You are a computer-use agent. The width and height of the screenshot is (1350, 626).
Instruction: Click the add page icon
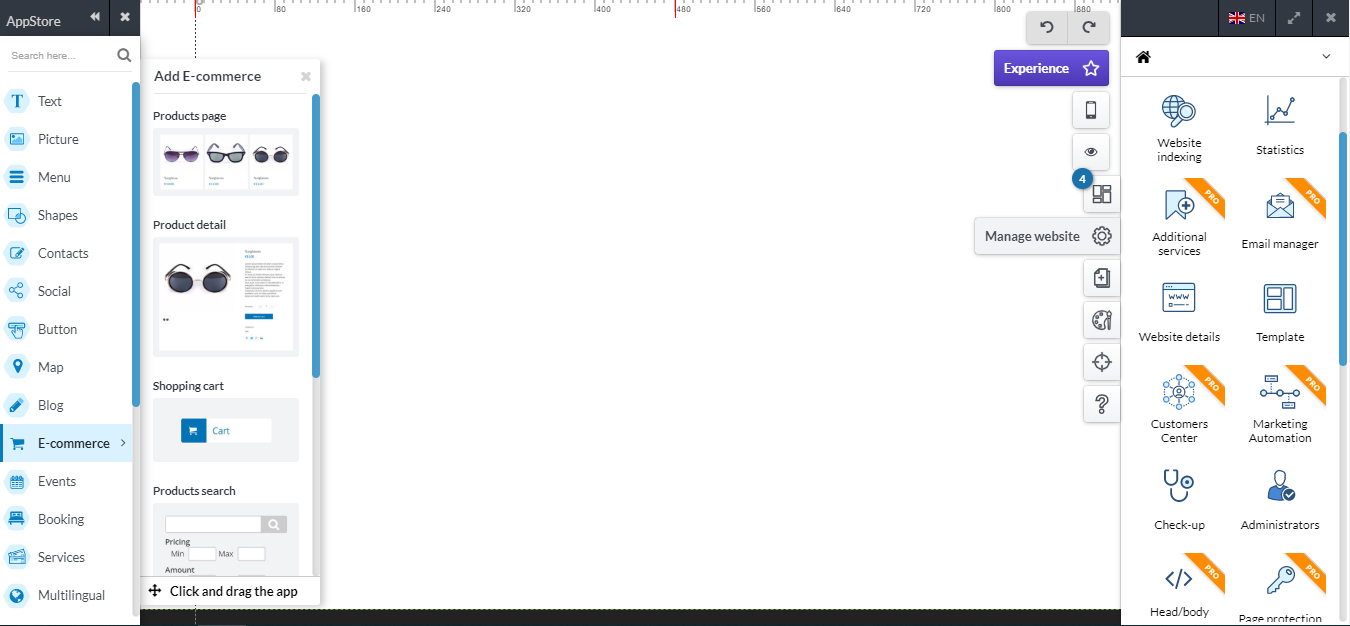[1102, 278]
